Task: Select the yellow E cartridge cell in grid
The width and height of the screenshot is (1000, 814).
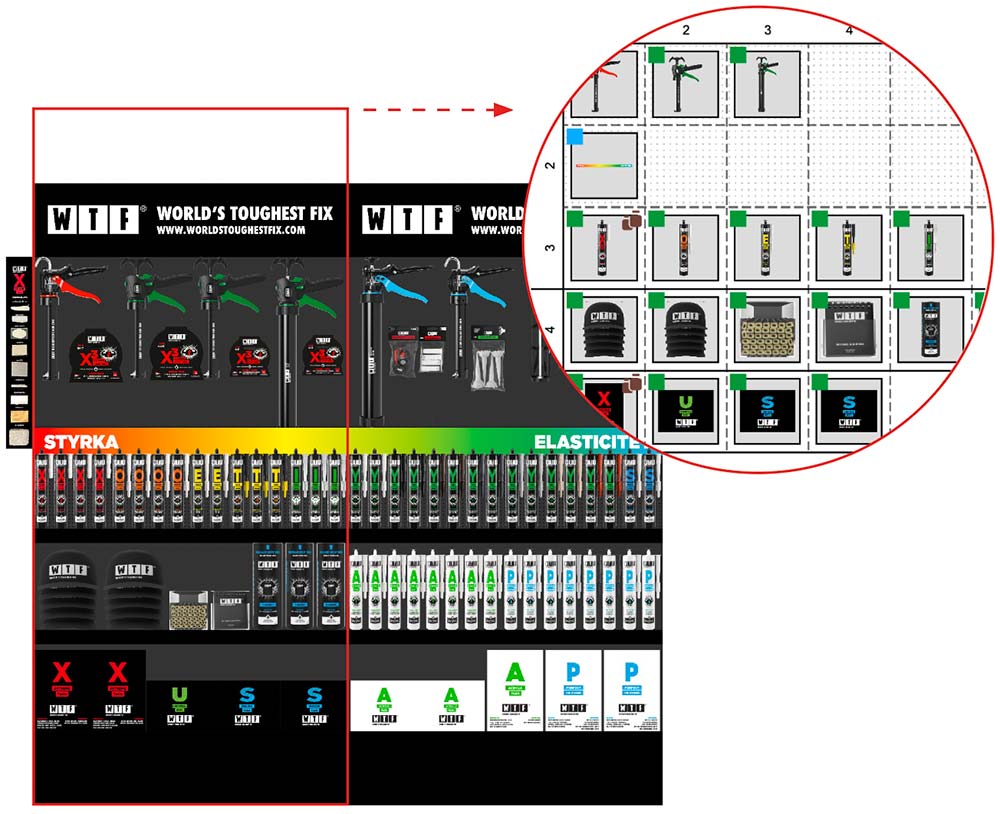Action: tap(767, 248)
